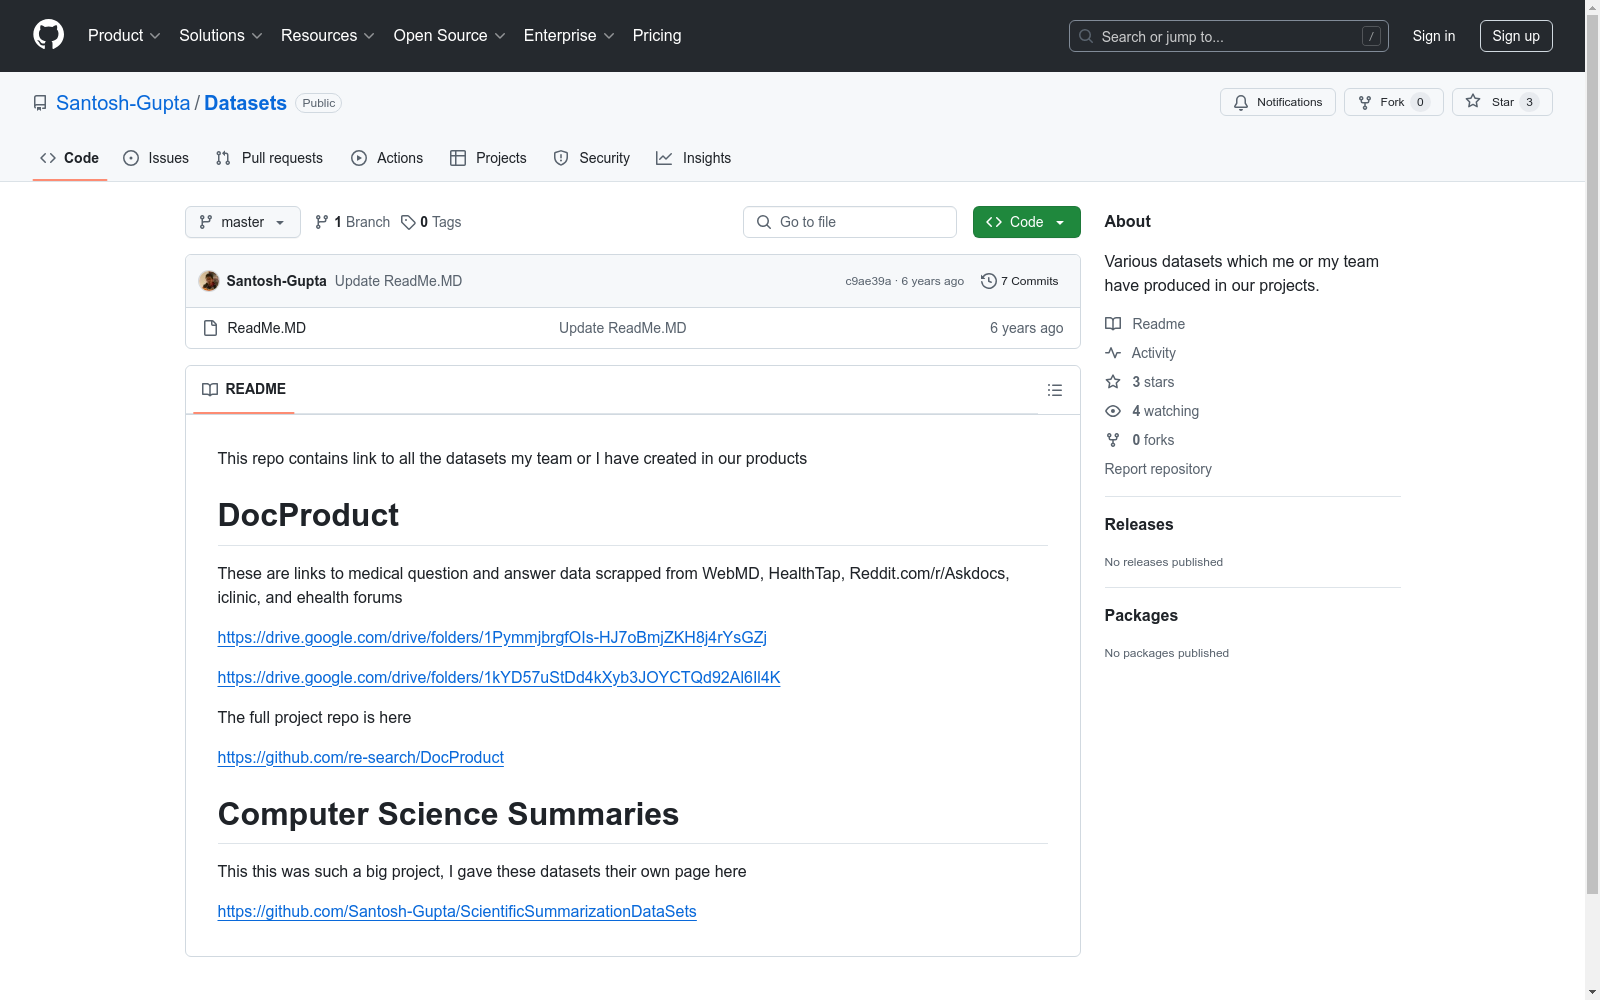Open the Resources dropdown
This screenshot has height=1000, width=1600.
click(328, 36)
